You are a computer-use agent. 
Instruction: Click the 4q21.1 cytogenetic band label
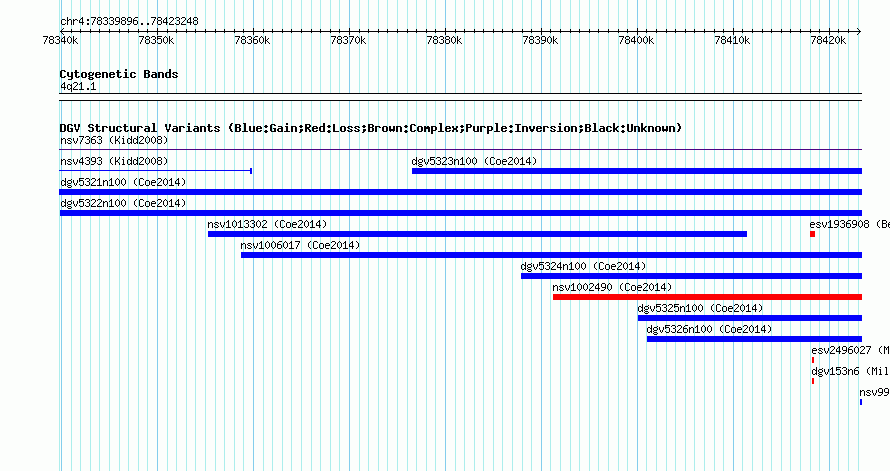[x=78, y=86]
